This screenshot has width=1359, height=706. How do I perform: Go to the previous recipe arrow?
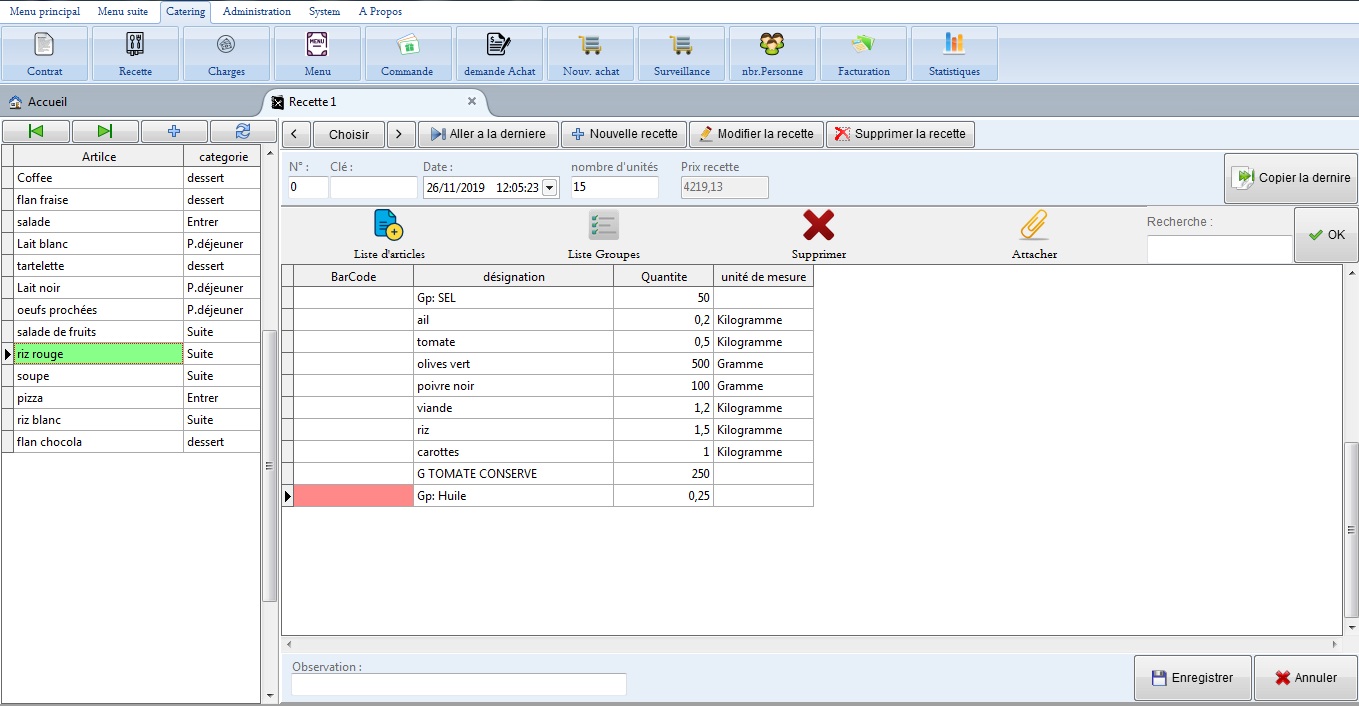pos(295,134)
